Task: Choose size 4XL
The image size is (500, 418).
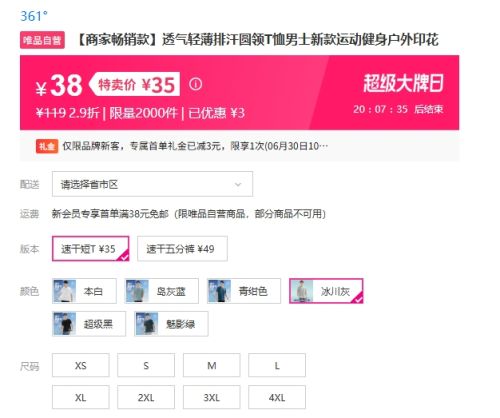Action: tap(277, 397)
